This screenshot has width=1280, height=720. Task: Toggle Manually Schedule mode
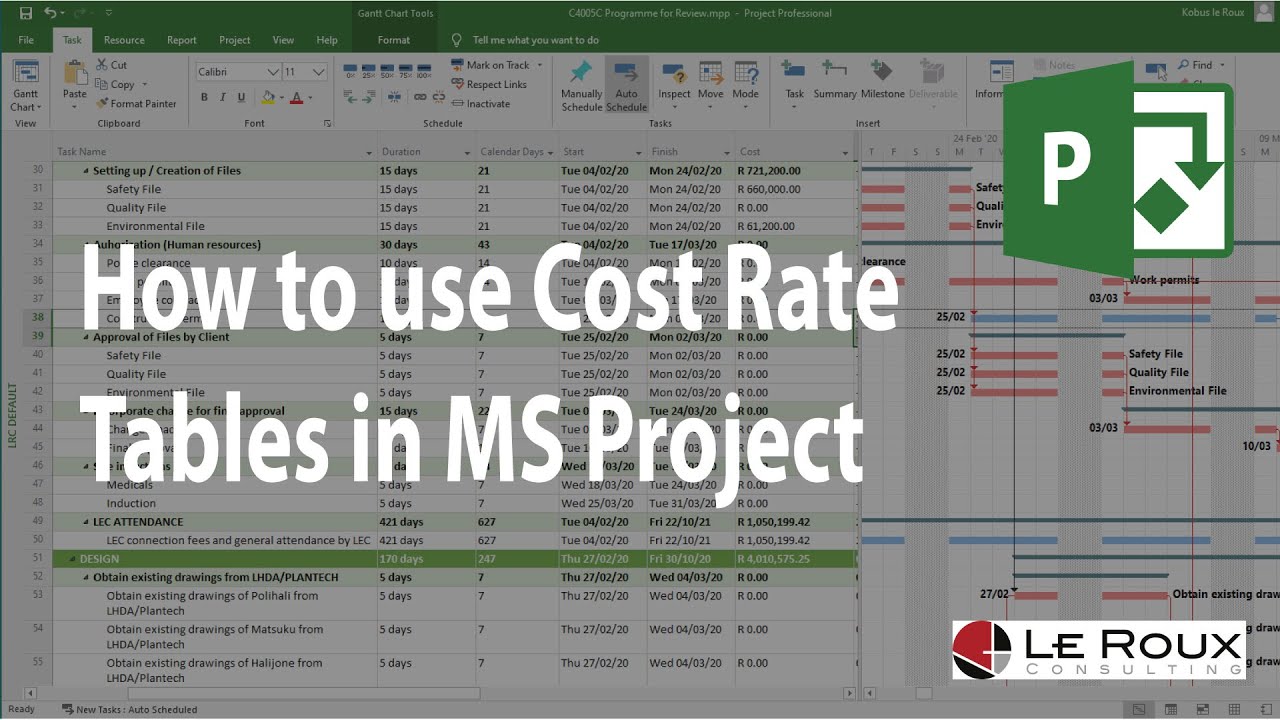[x=581, y=86]
